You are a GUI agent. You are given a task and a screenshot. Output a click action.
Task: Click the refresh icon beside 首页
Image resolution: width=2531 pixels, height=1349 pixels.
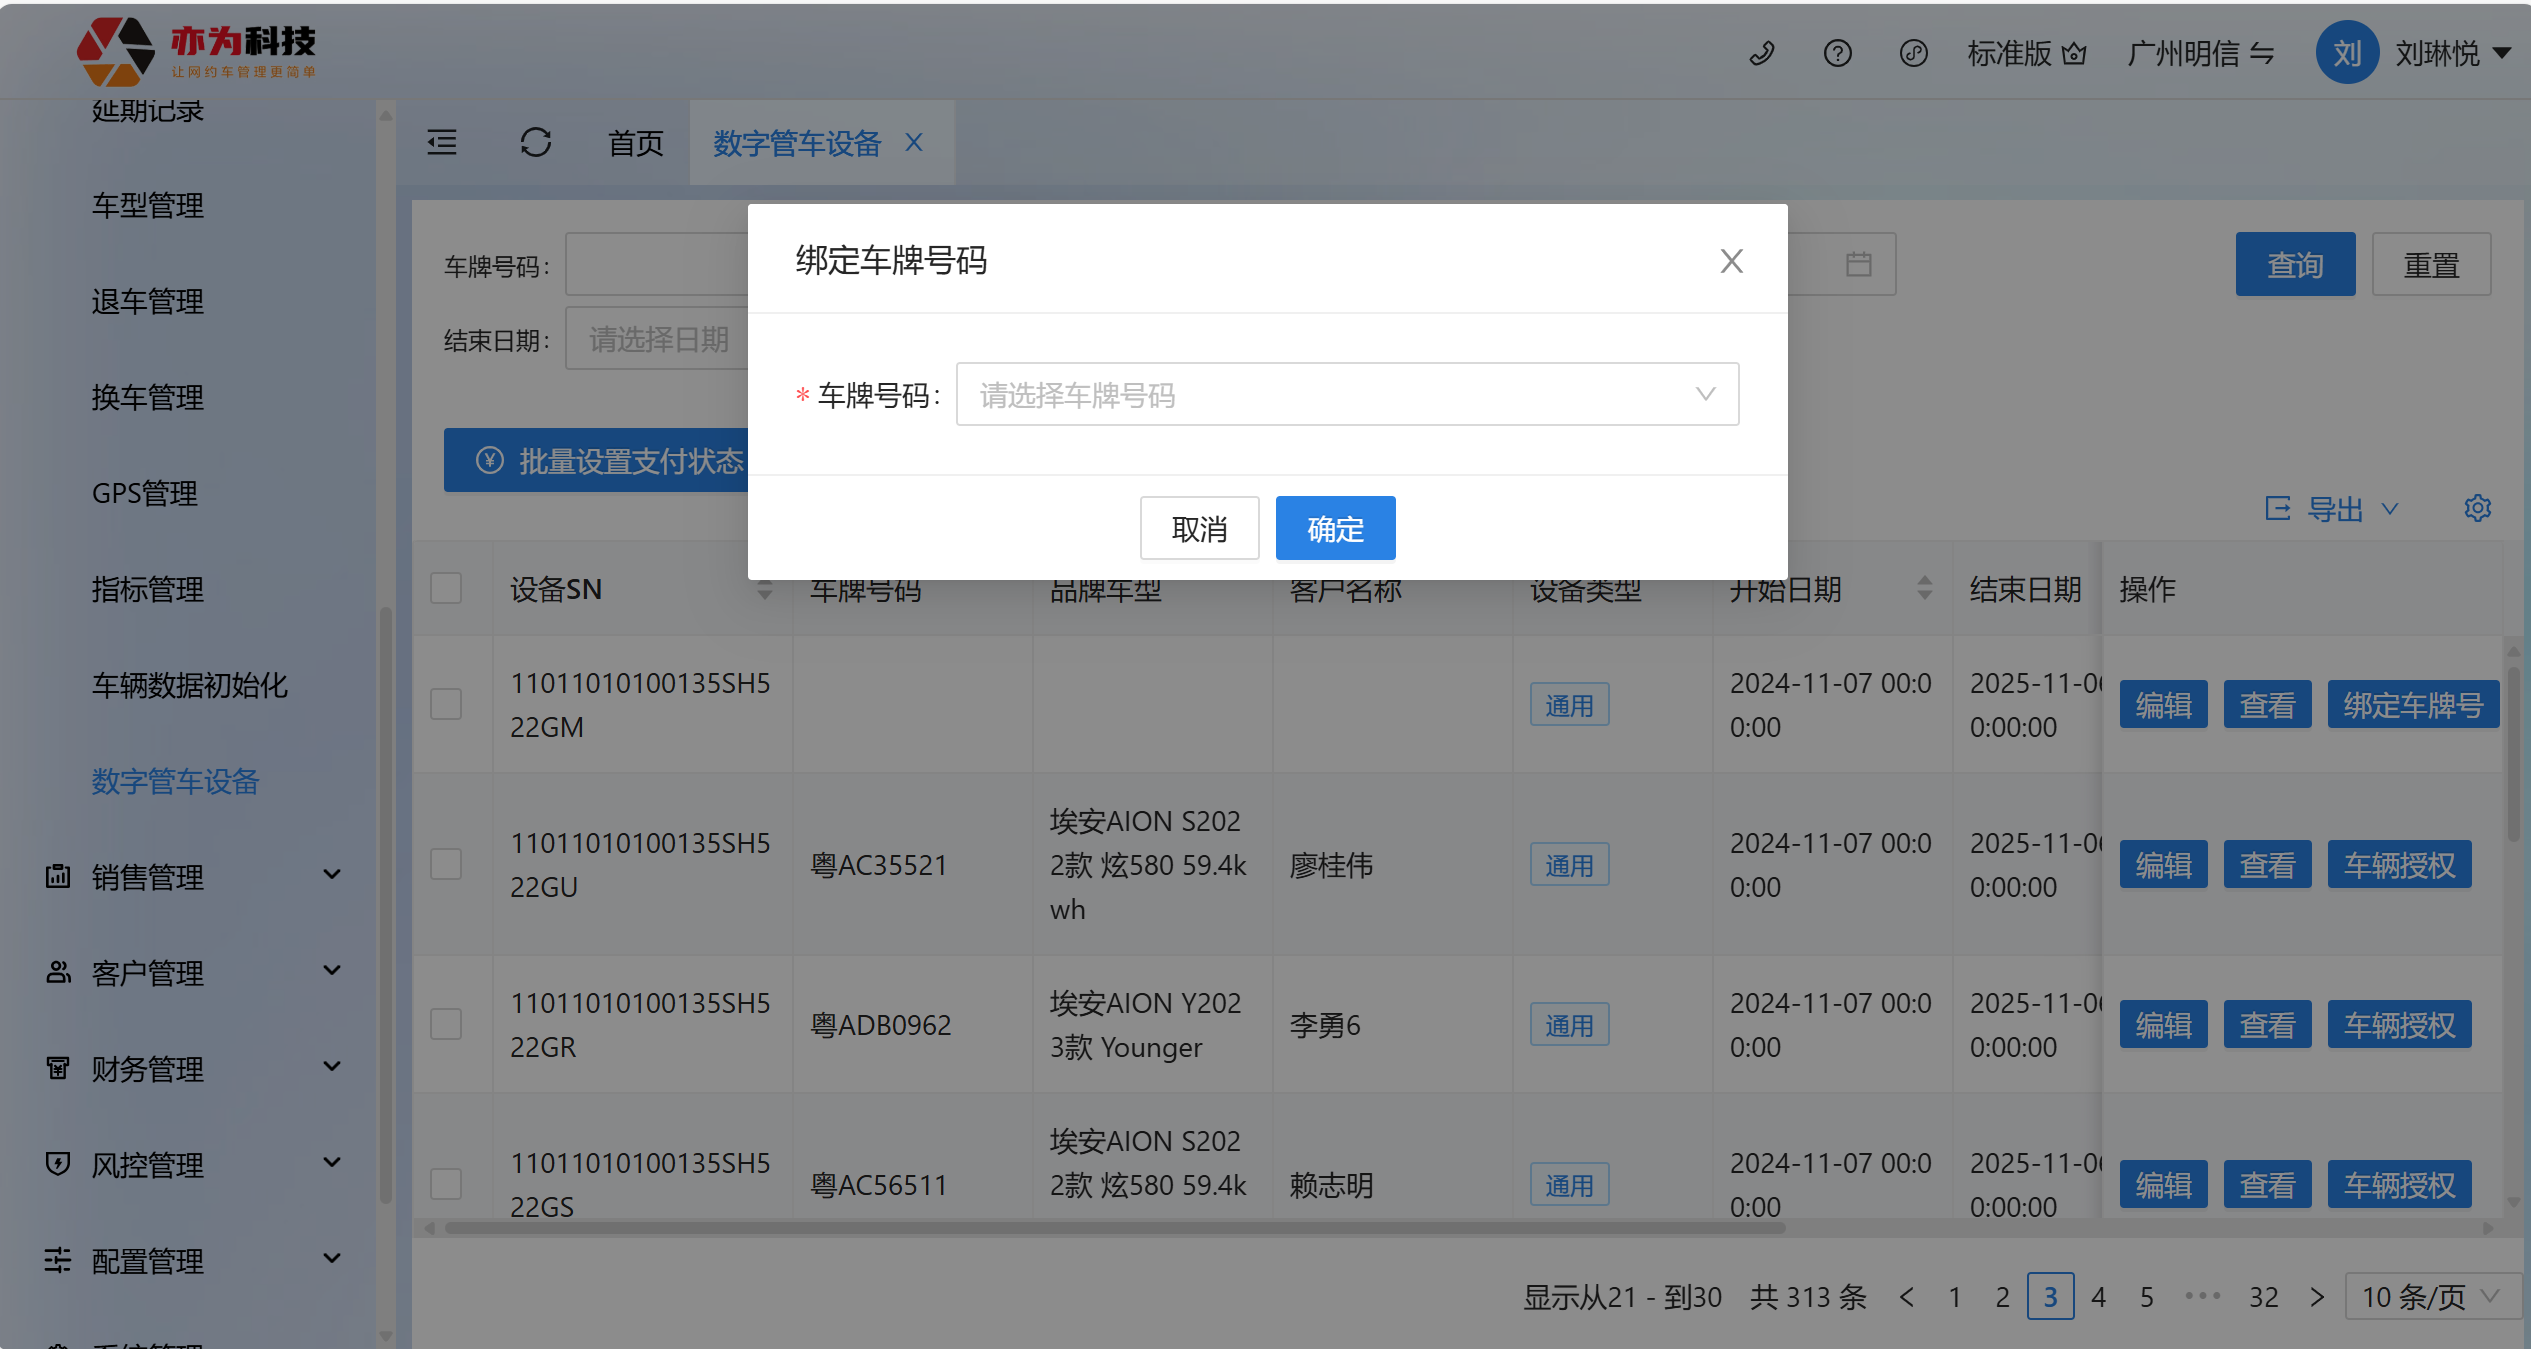[536, 143]
